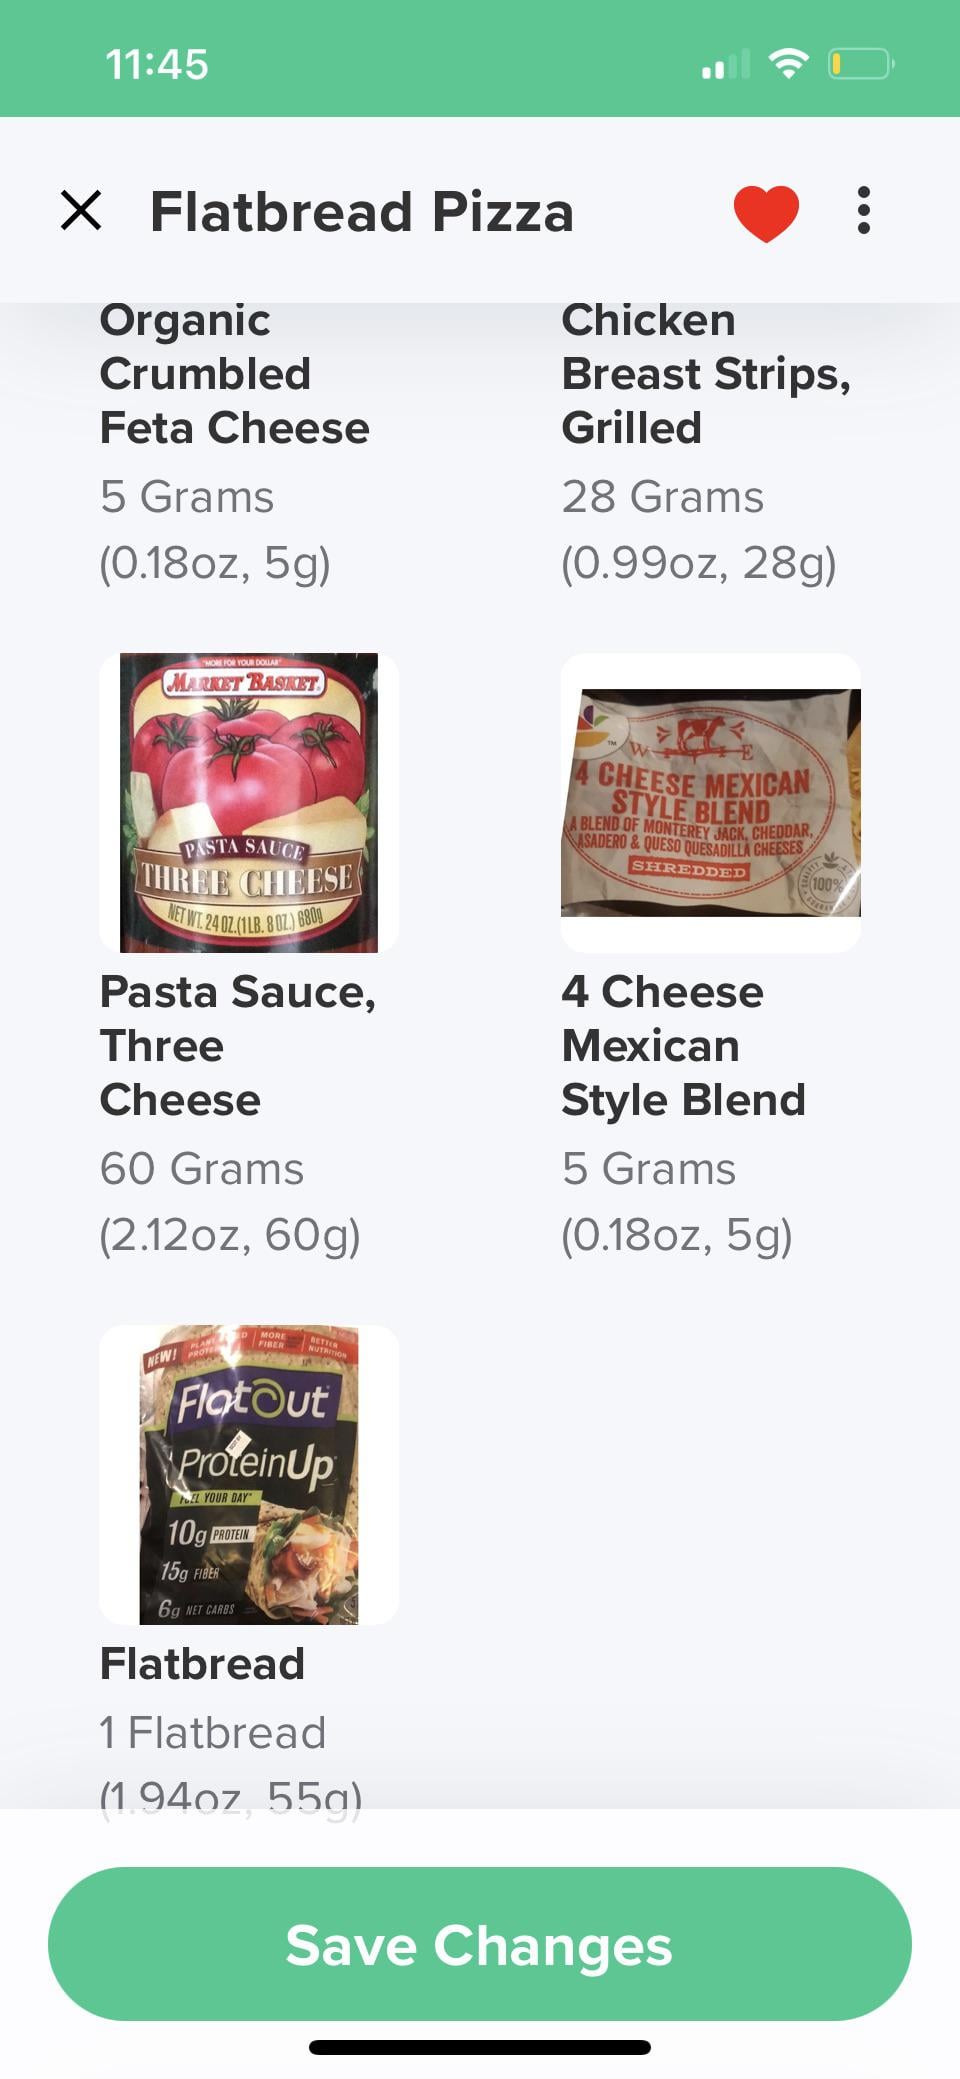Tap the cellular signal bars icon
Viewport: 960px width, 2079px height.
tap(725, 65)
